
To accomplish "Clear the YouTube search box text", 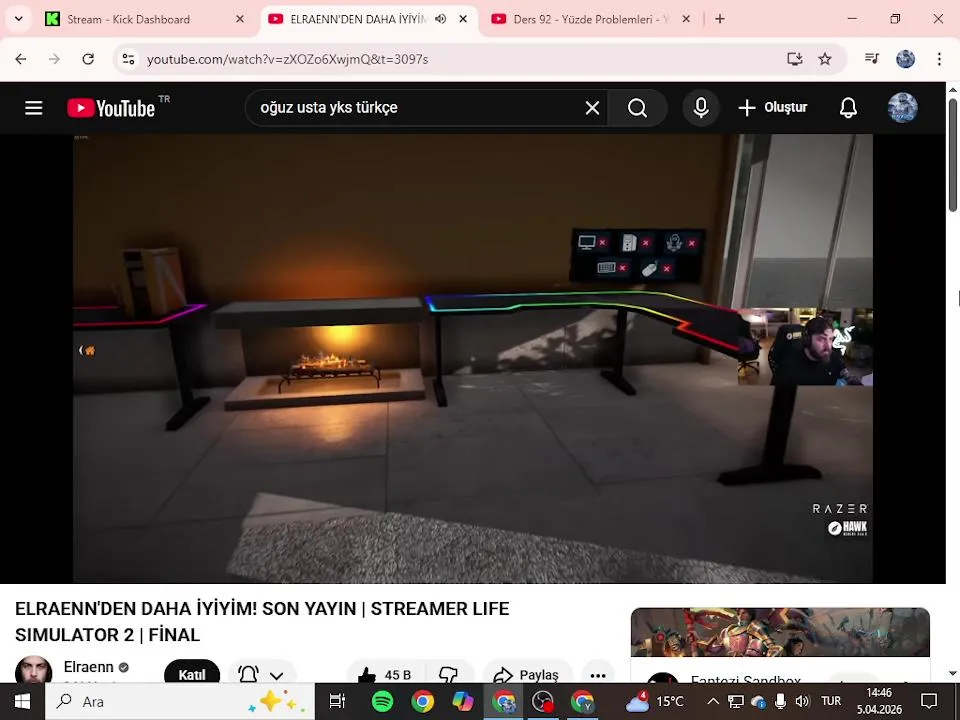I will coord(592,108).
